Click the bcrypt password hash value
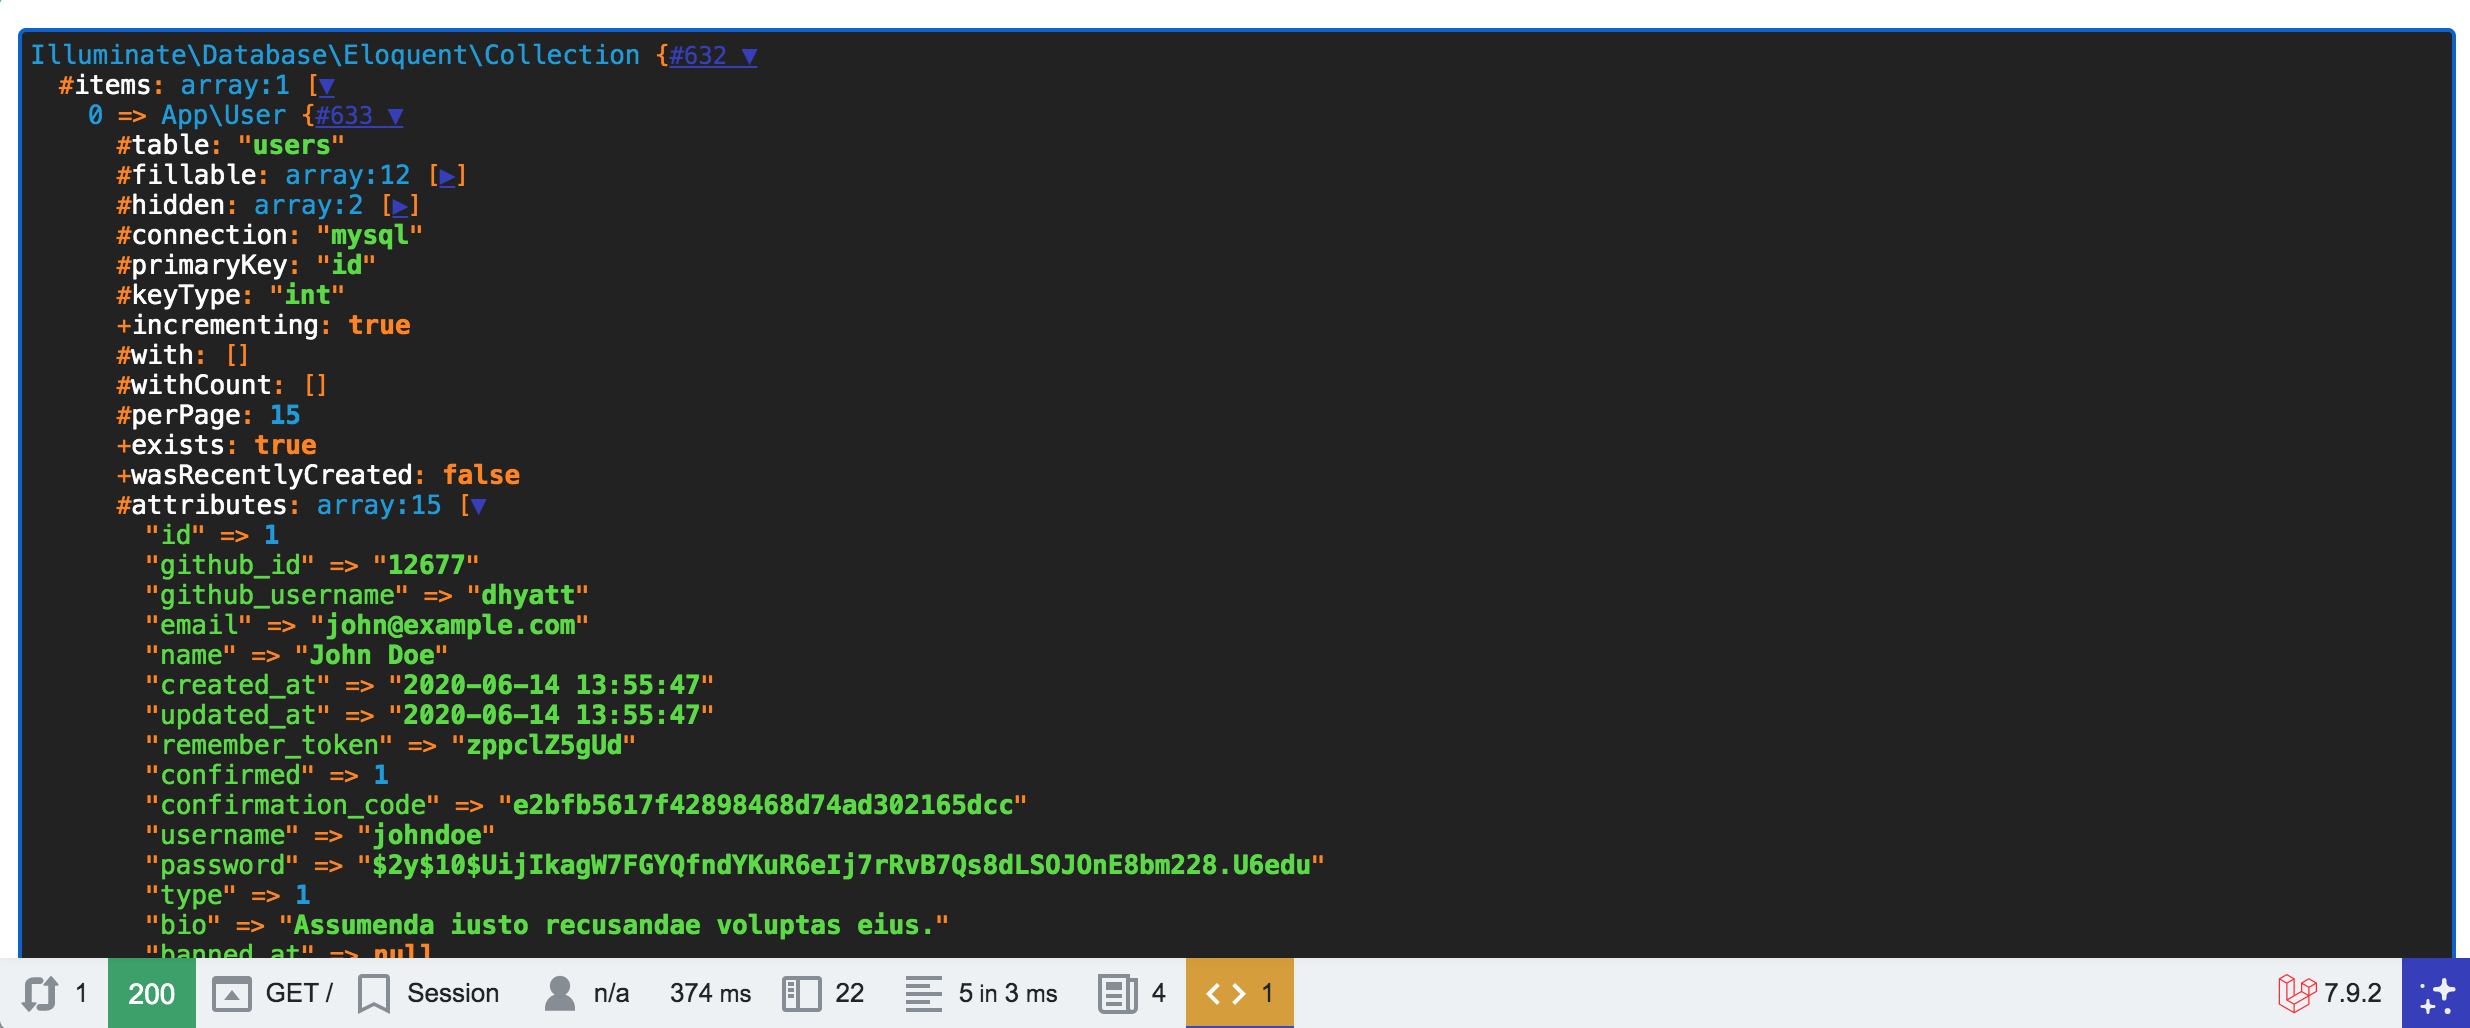This screenshot has height=1028, width=2470. (x=841, y=866)
